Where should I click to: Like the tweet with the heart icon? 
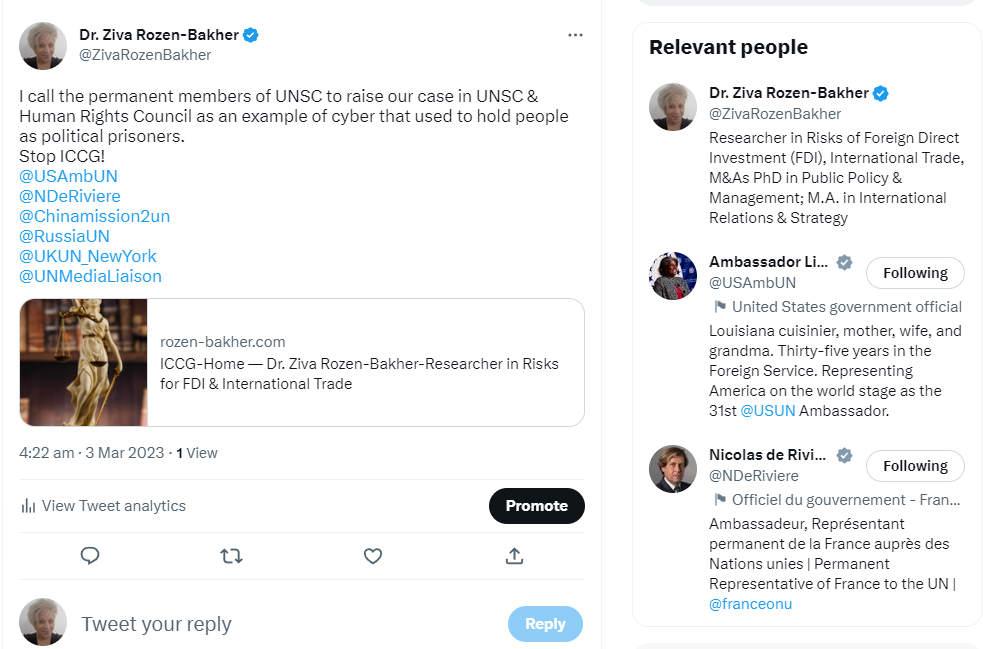373,555
